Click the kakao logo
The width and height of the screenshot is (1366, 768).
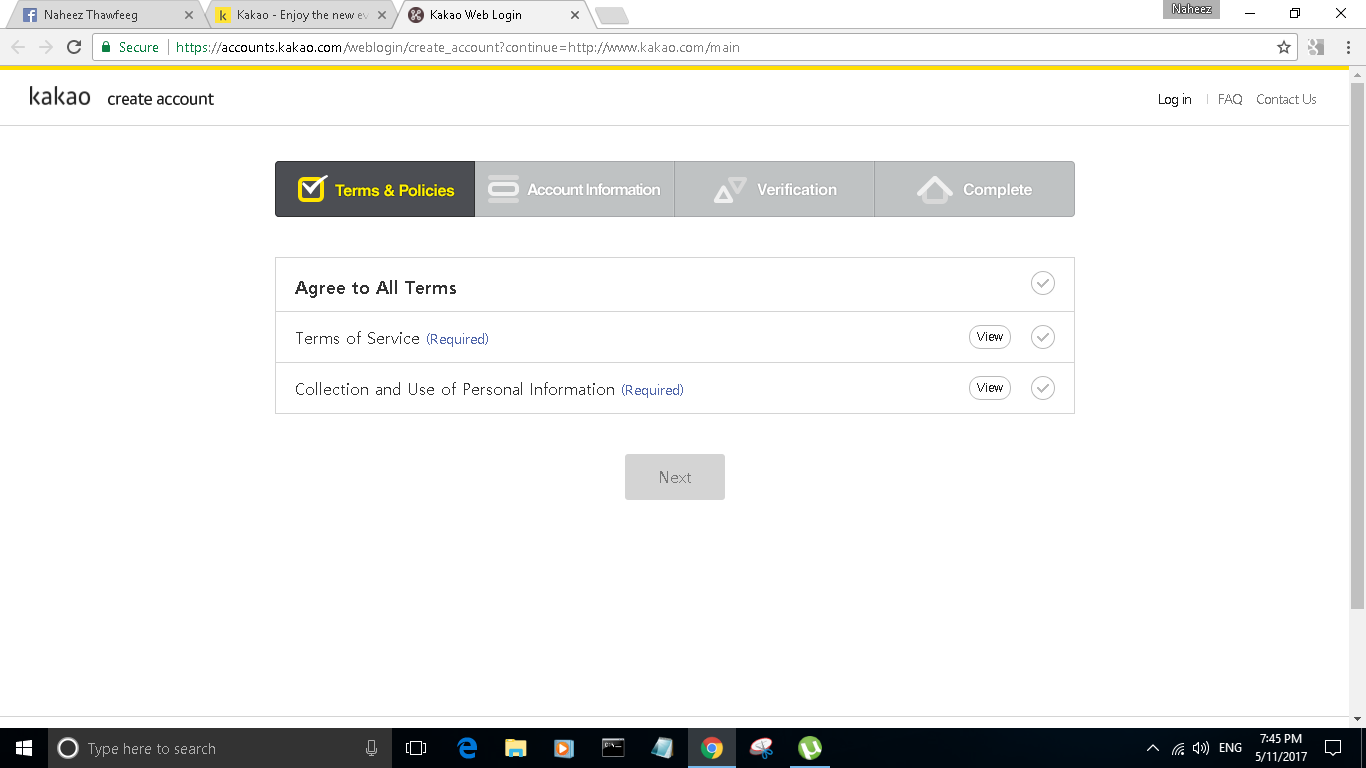[x=60, y=97]
